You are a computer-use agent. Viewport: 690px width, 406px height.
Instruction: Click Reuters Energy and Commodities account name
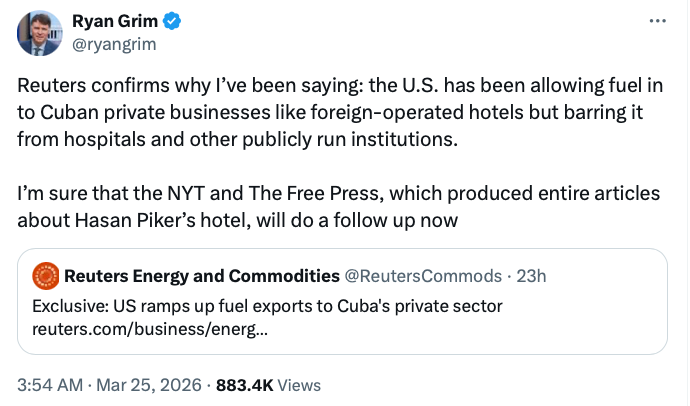tap(201, 275)
